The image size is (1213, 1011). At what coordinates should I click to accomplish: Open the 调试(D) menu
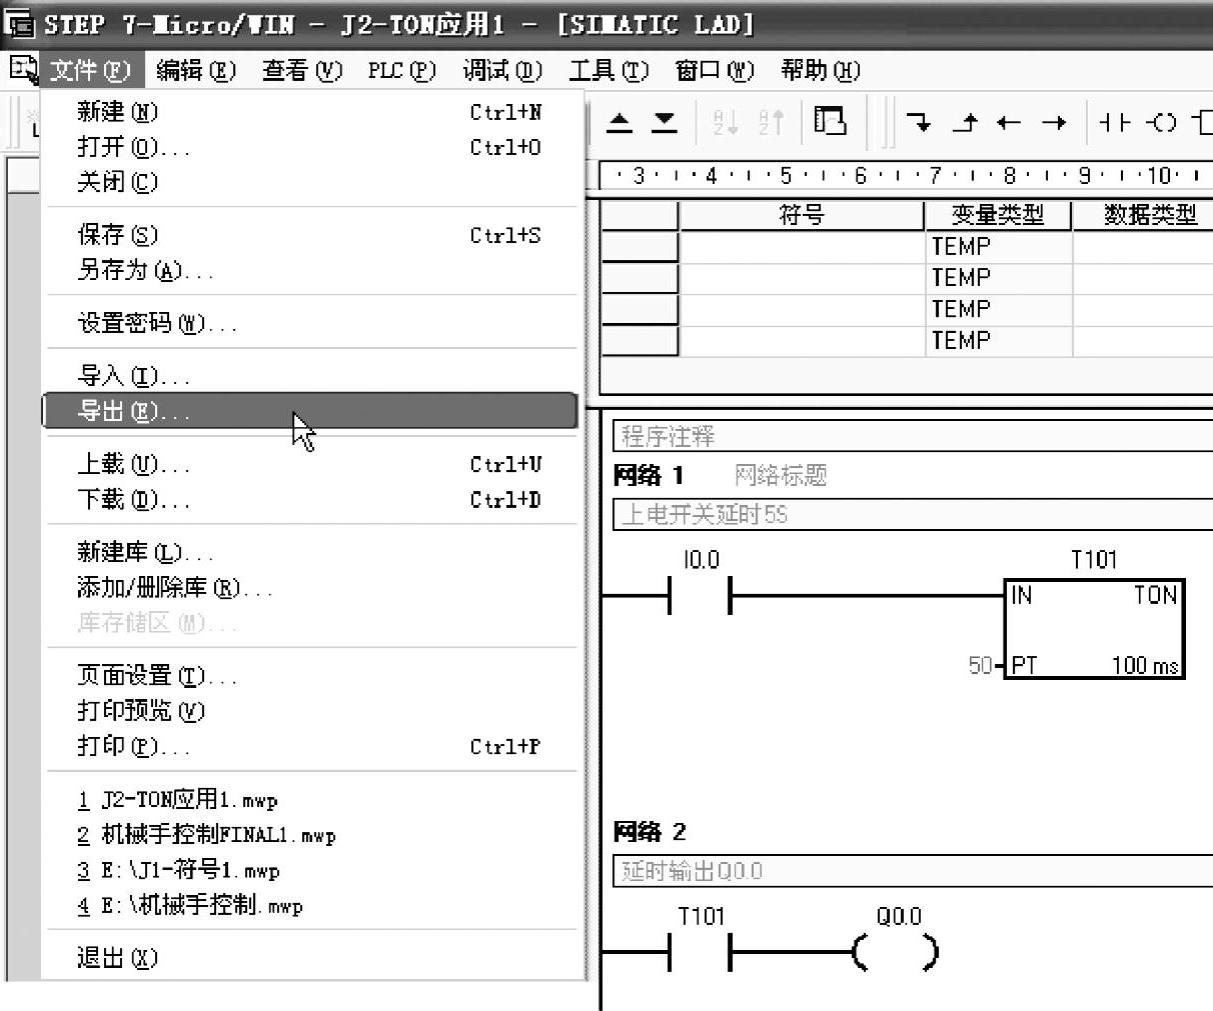click(x=502, y=70)
